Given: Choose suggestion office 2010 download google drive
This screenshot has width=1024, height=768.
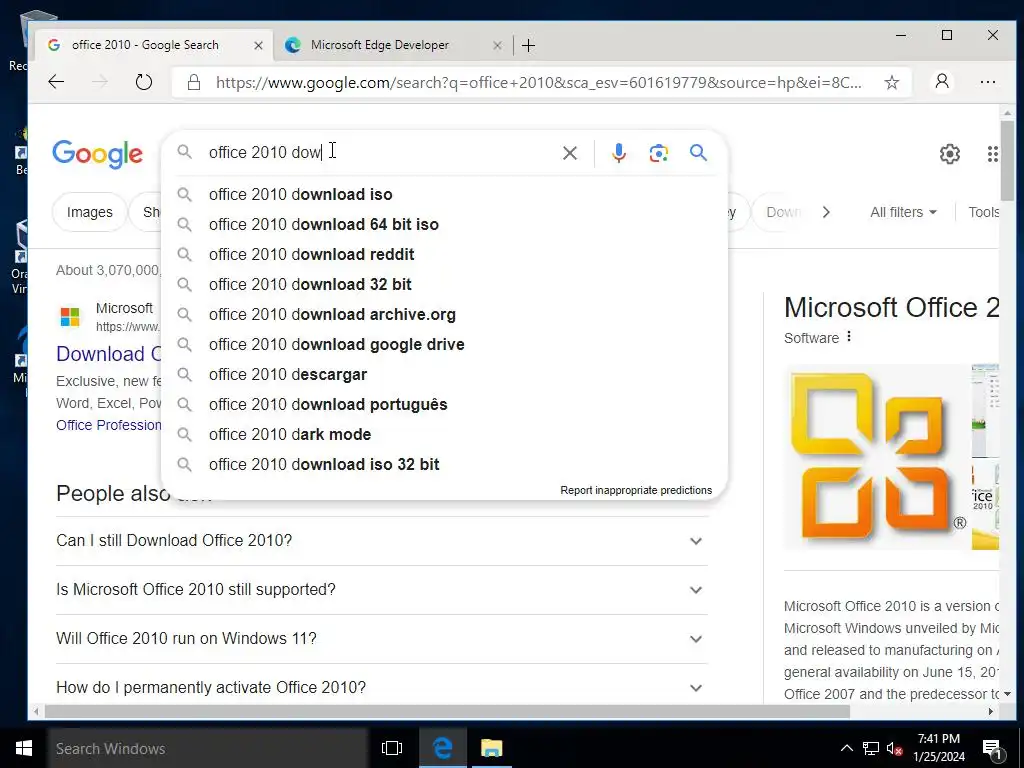Looking at the screenshot, I should click(444, 345).
